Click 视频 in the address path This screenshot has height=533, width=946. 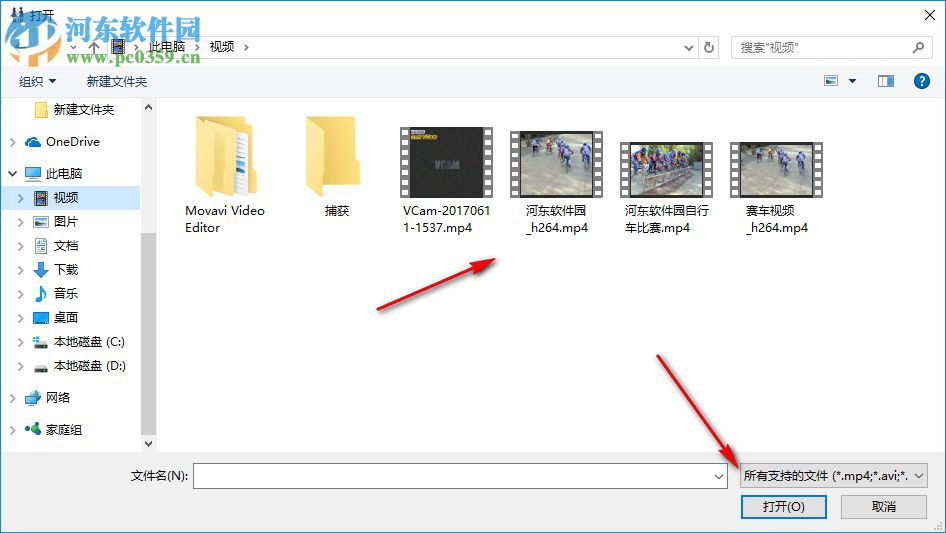221,47
